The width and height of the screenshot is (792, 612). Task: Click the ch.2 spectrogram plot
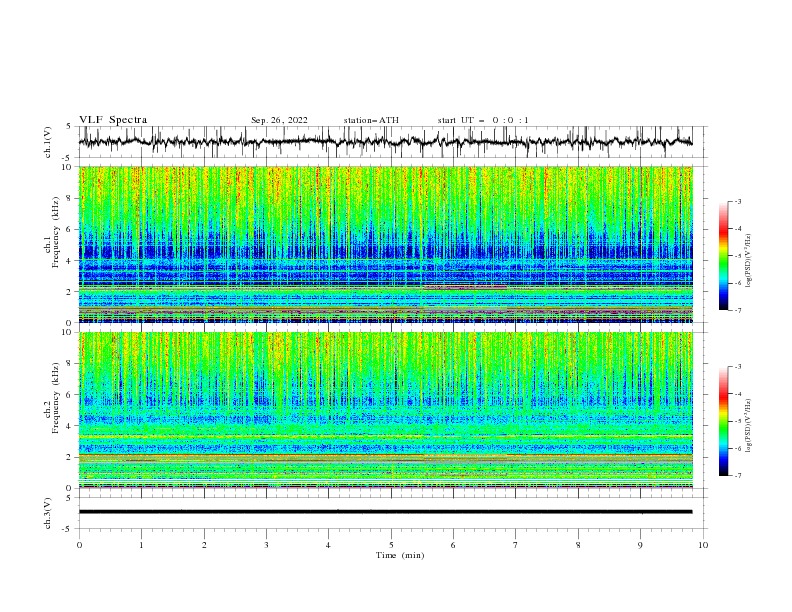point(385,410)
